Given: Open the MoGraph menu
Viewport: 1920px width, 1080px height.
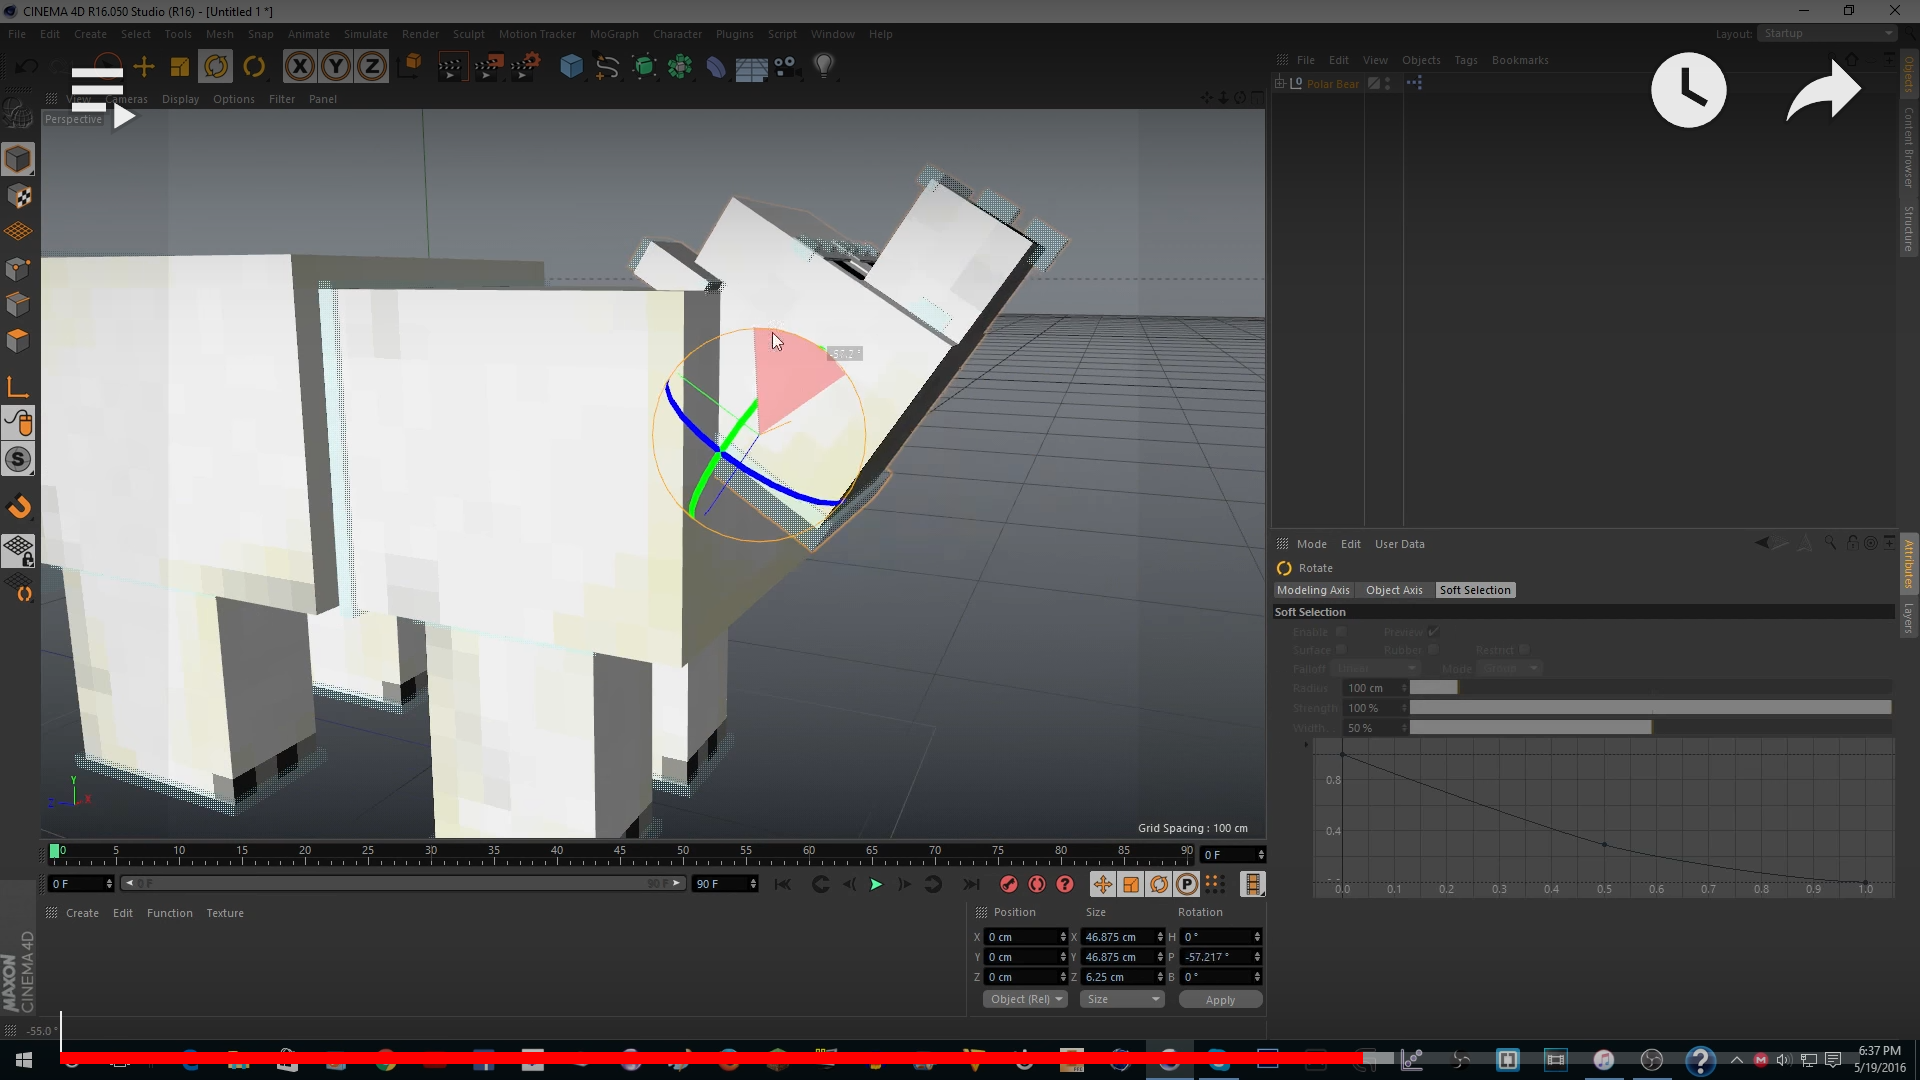Looking at the screenshot, I should [614, 34].
